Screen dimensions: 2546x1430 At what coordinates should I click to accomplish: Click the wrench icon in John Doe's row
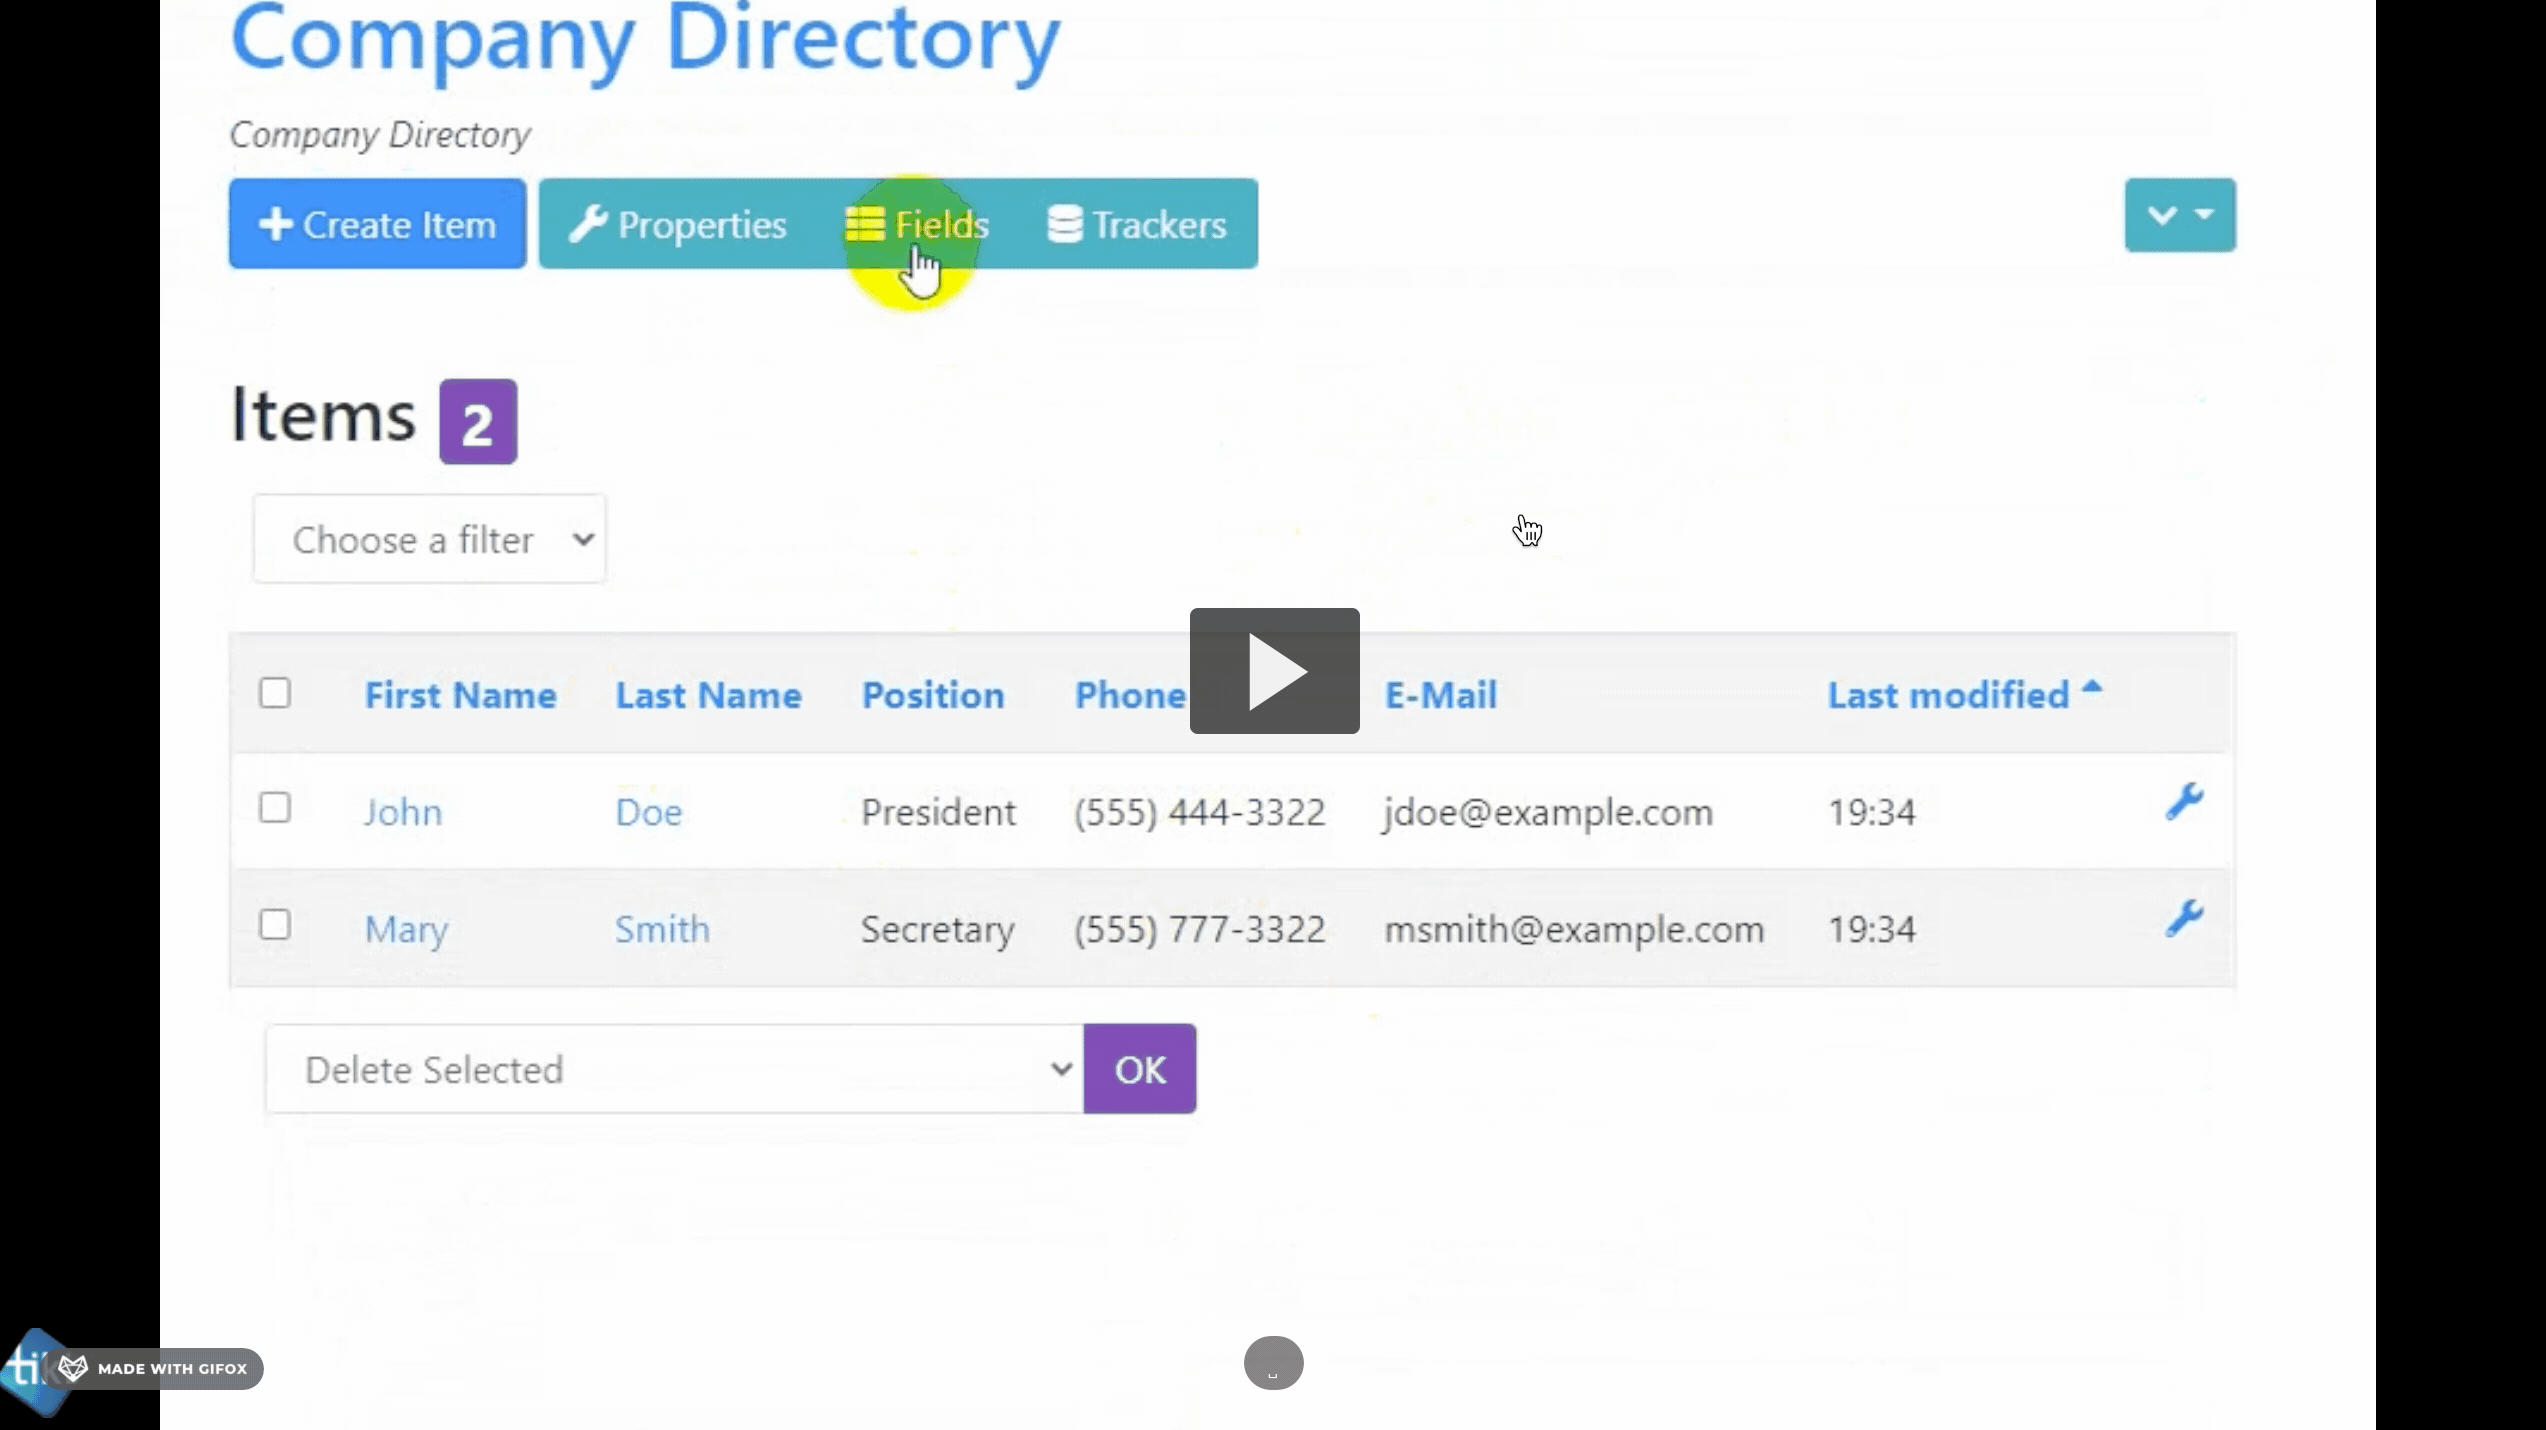pyautogui.click(x=2184, y=802)
